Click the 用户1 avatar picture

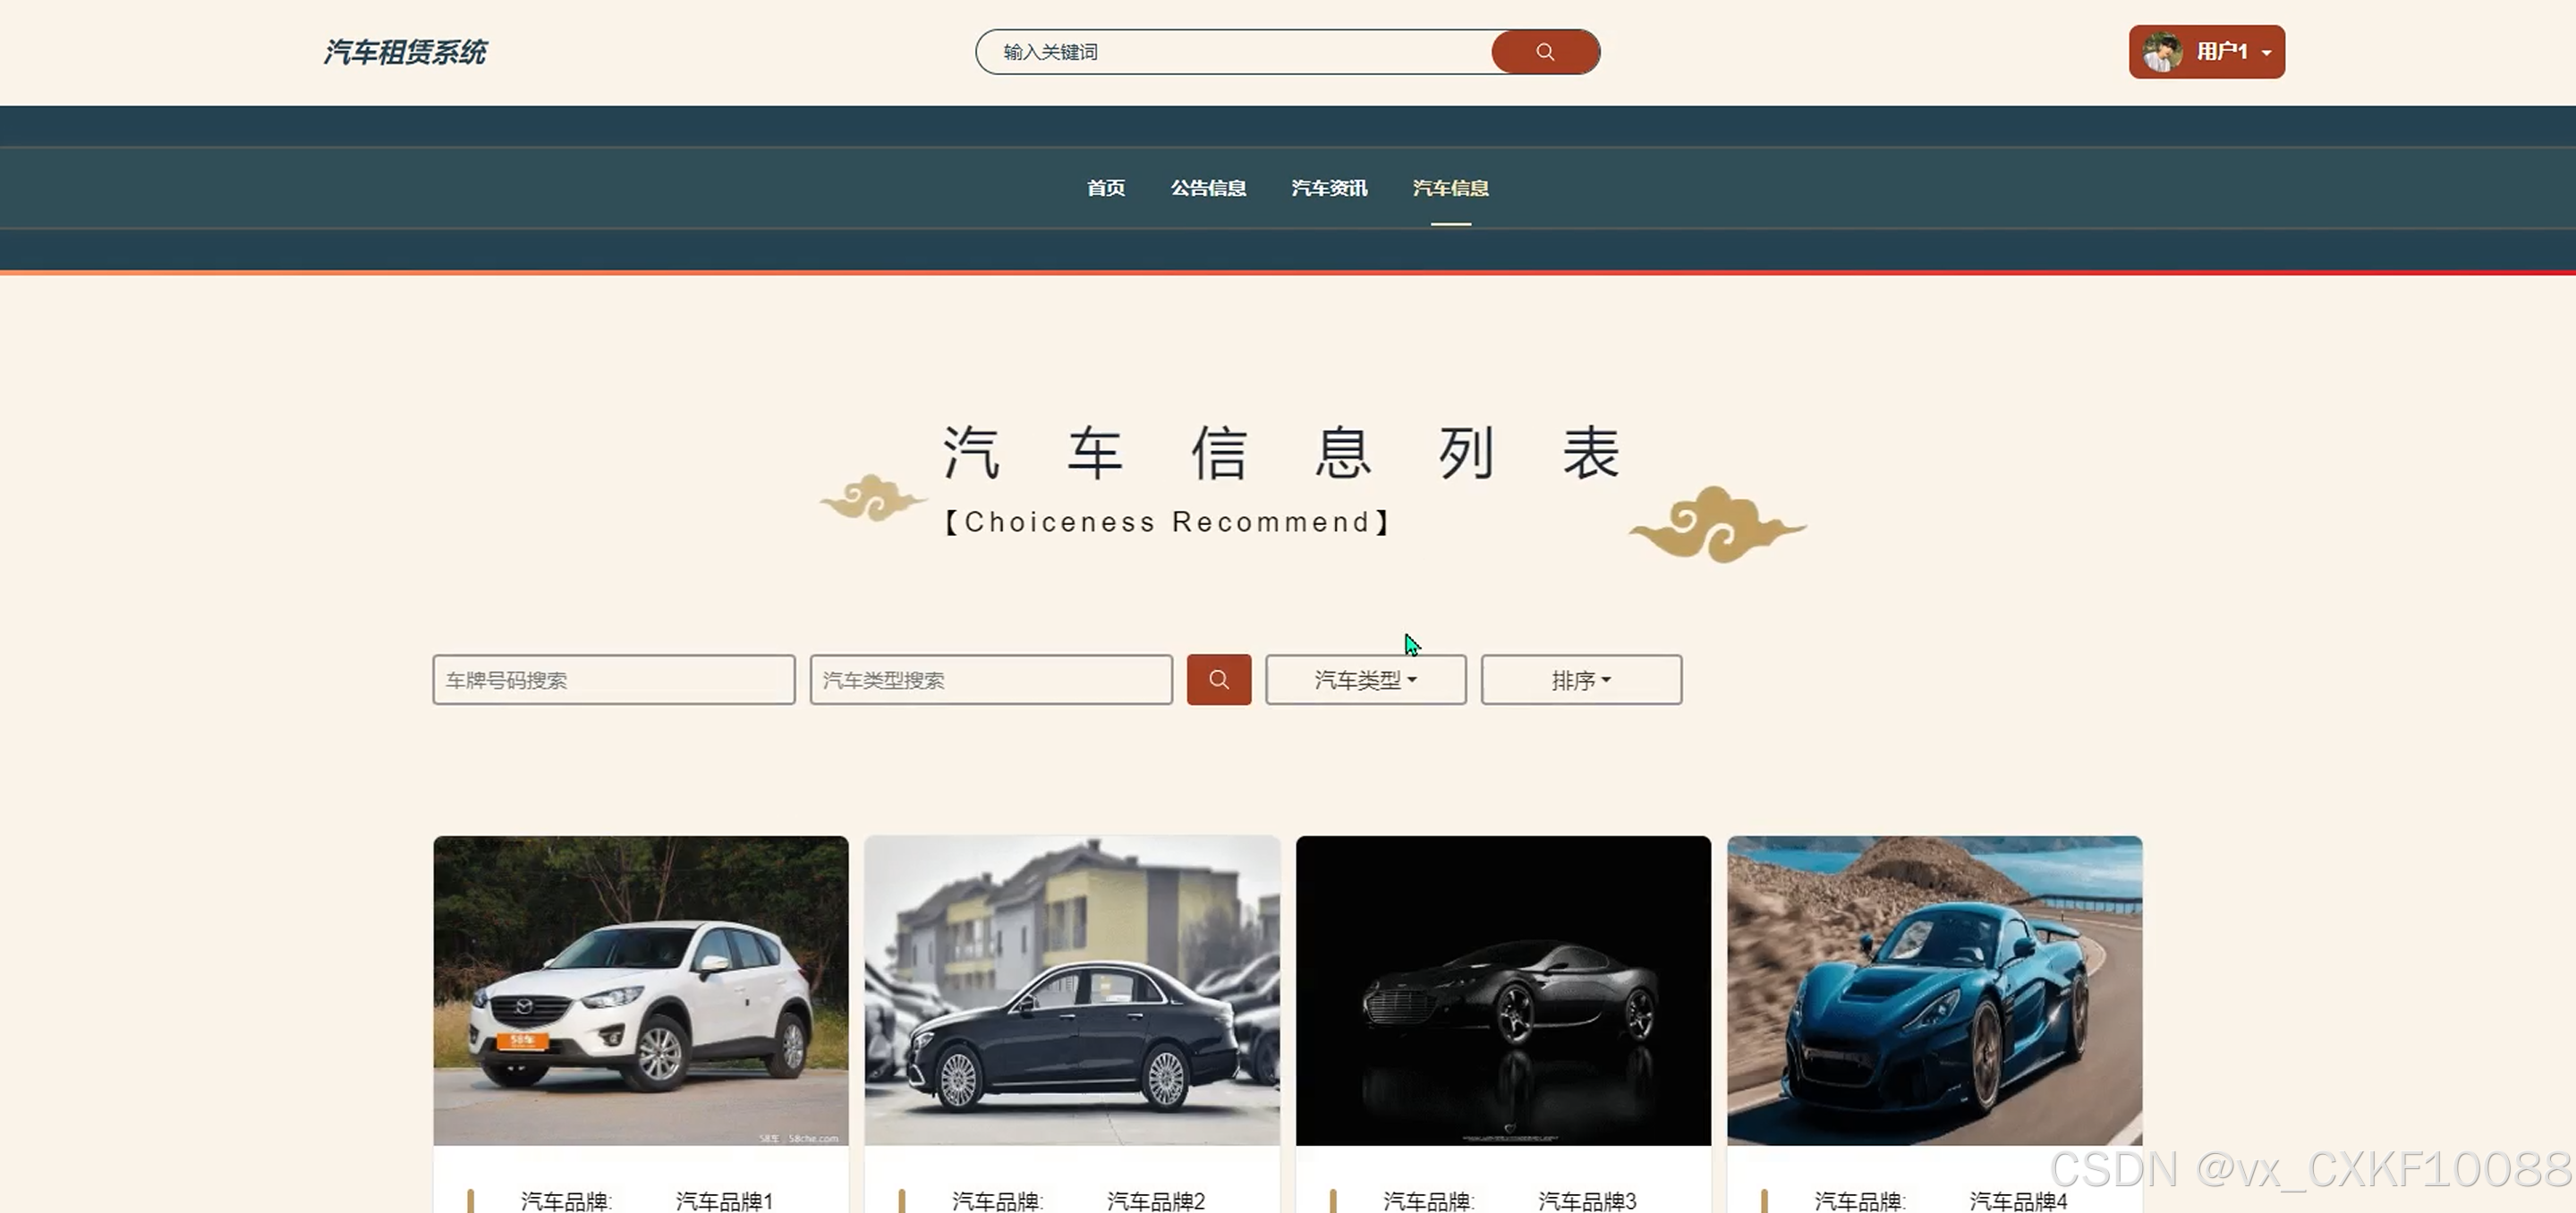(2161, 52)
